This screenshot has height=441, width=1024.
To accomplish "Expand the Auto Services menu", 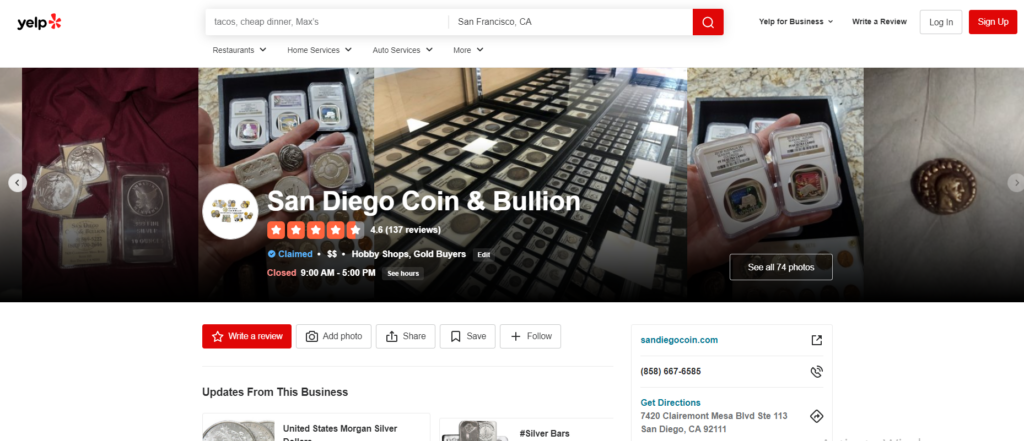I will click(x=402, y=50).
